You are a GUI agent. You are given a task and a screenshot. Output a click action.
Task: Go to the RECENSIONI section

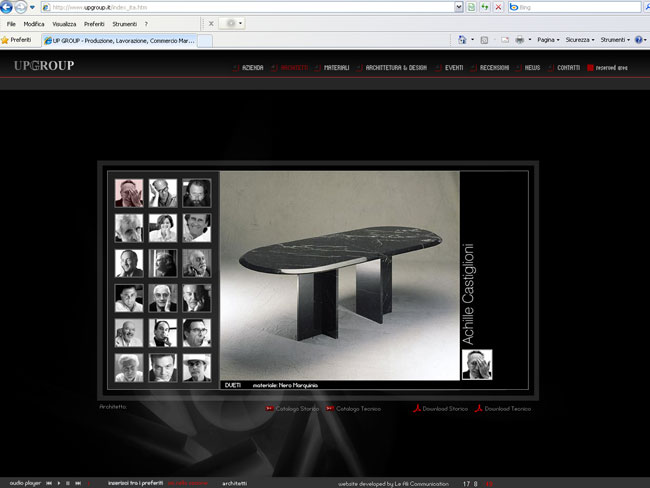pyautogui.click(x=494, y=68)
